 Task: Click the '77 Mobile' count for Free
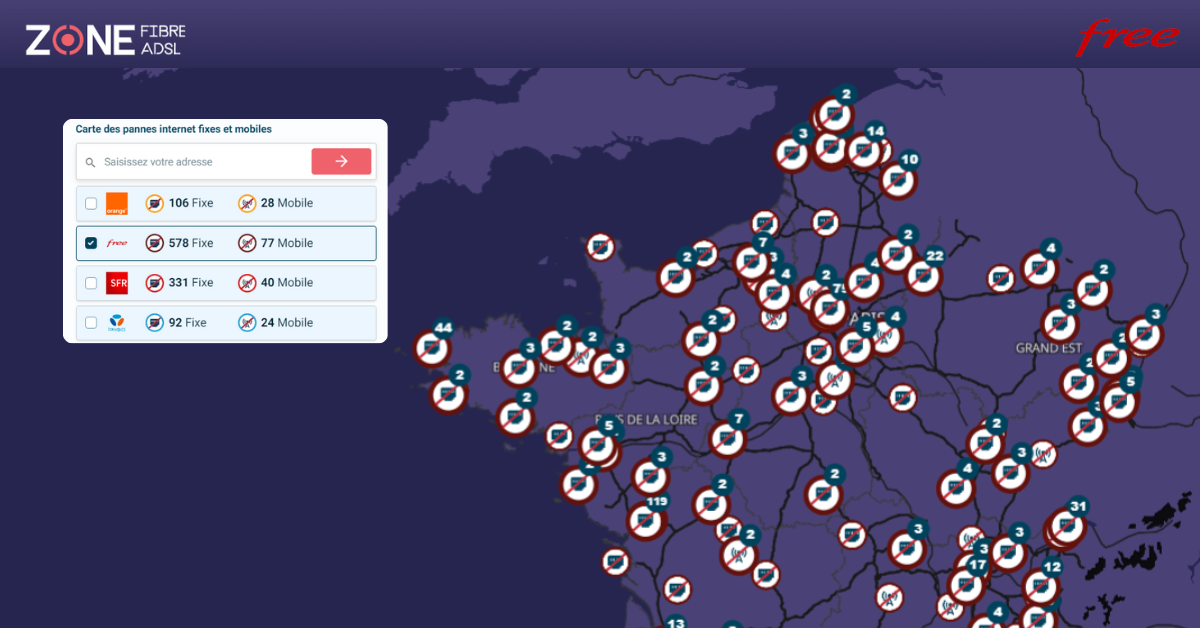coord(288,243)
